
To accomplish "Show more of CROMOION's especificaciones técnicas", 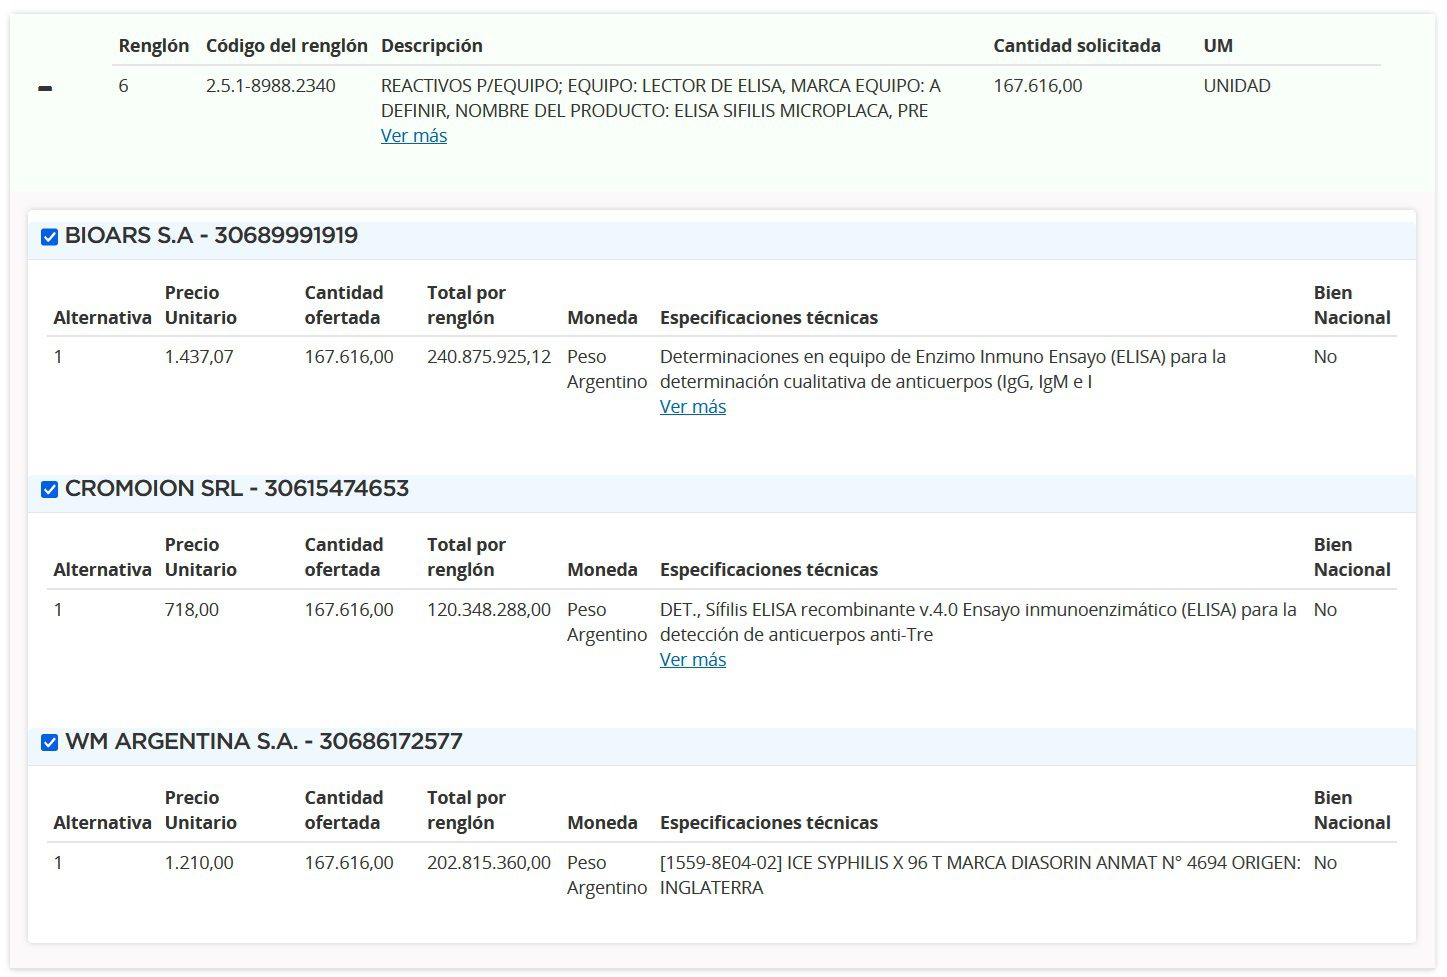I will coord(692,660).
